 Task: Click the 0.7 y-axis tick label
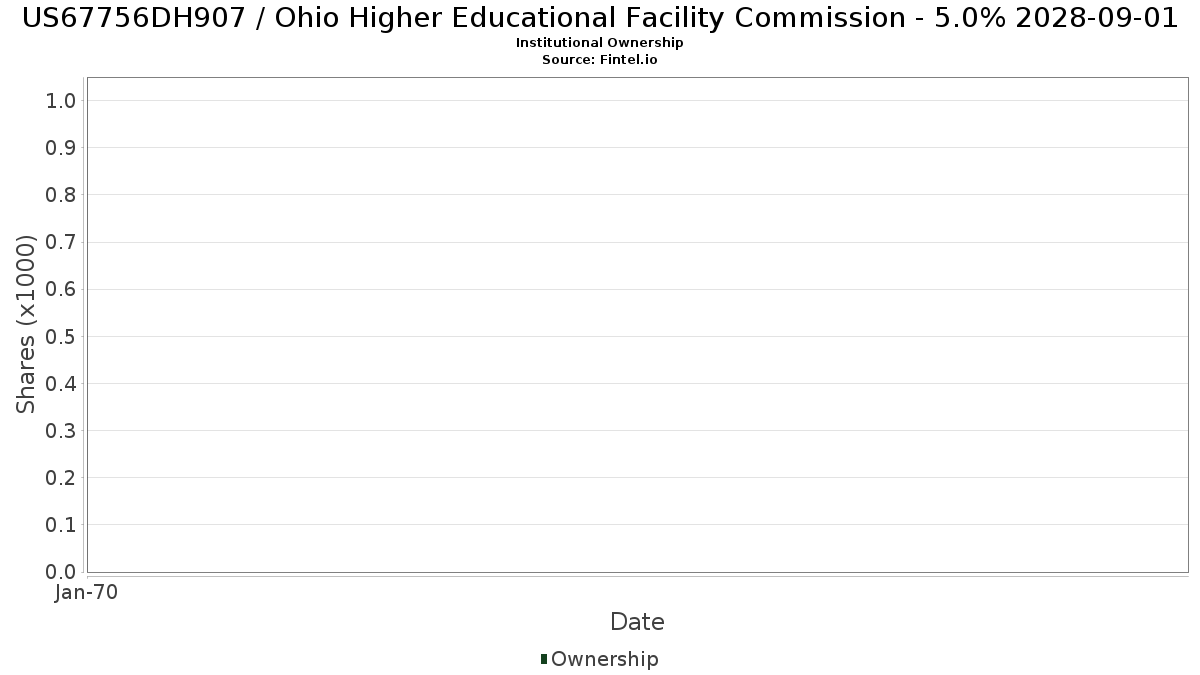(x=61, y=242)
